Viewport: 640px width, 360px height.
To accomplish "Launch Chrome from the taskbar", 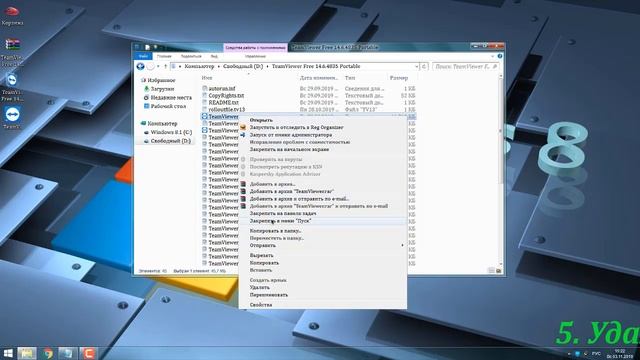I will click(x=48, y=353).
